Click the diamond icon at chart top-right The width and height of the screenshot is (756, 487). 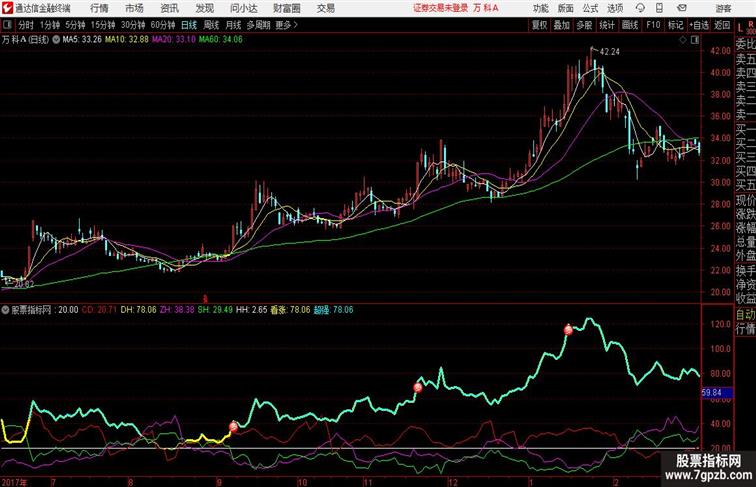[683, 40]
